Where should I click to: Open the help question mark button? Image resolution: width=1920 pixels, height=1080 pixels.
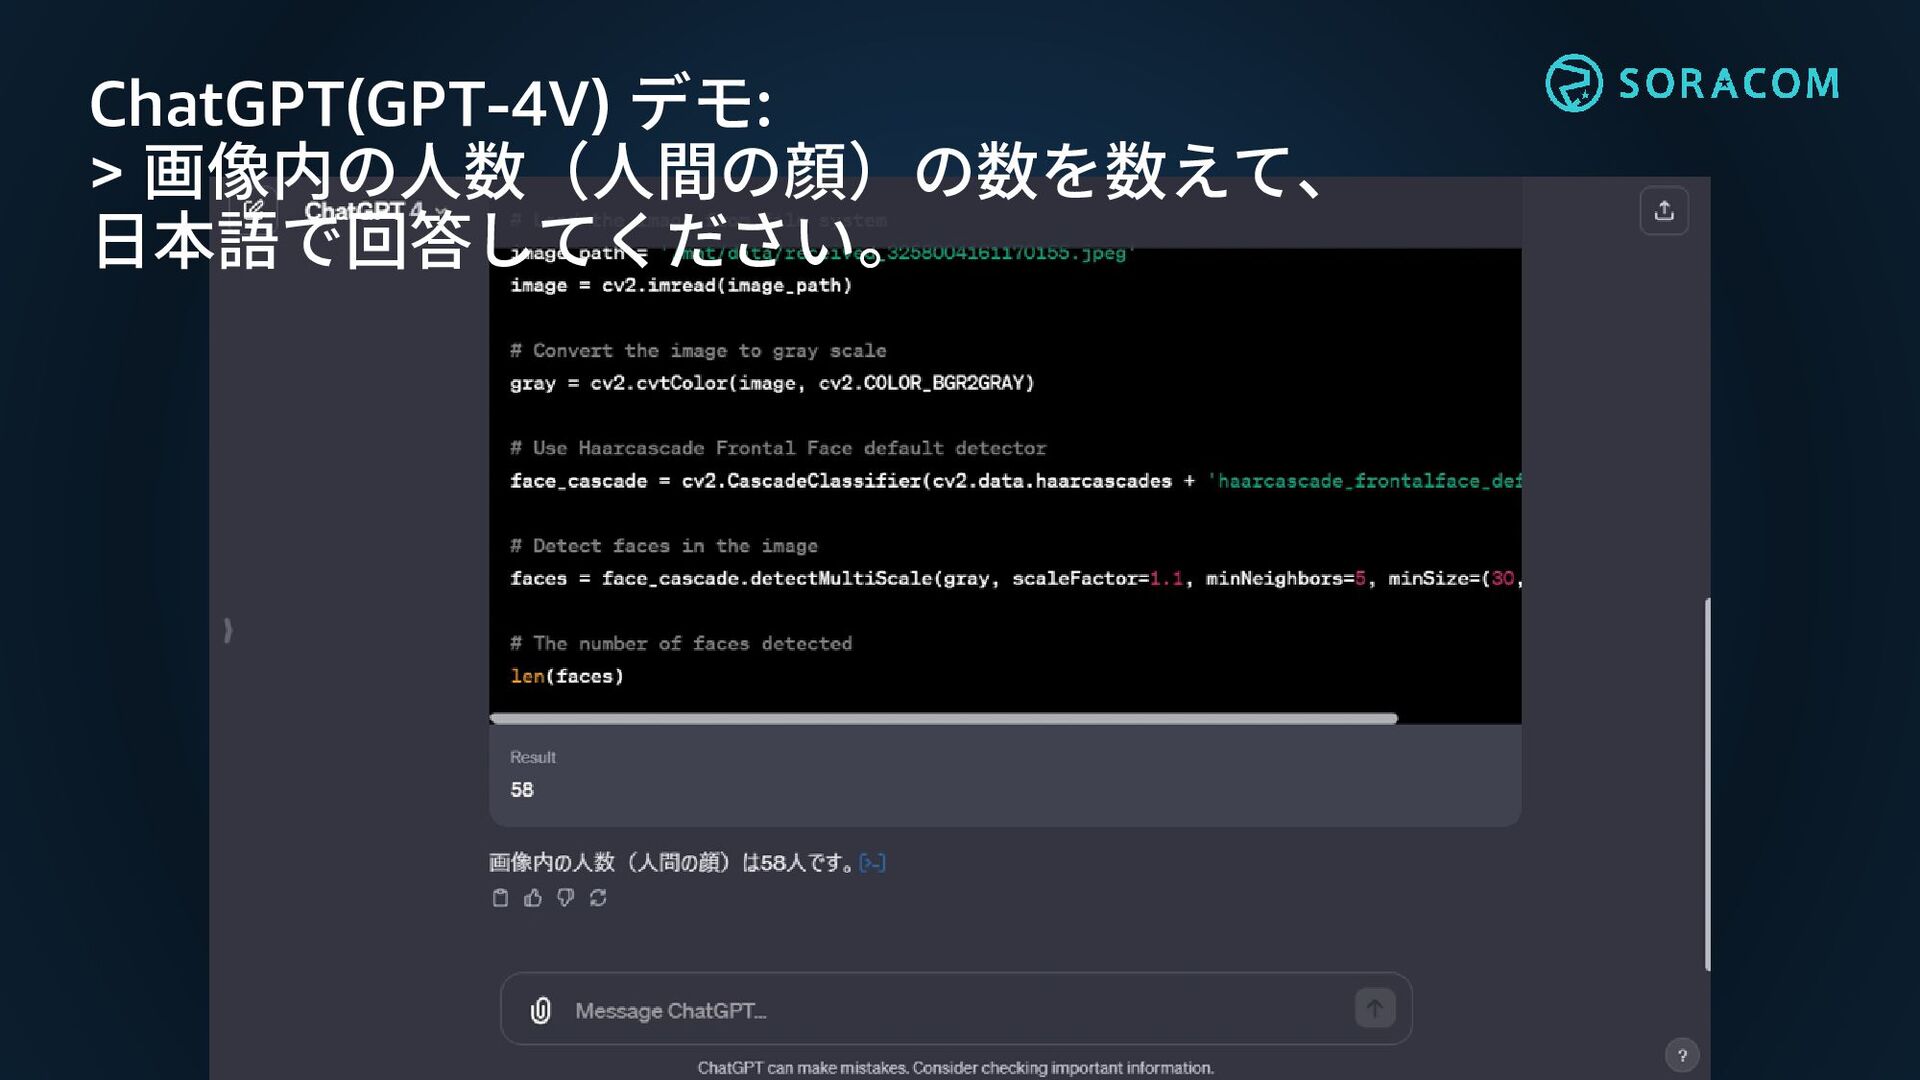(x=1682, y=1055)
